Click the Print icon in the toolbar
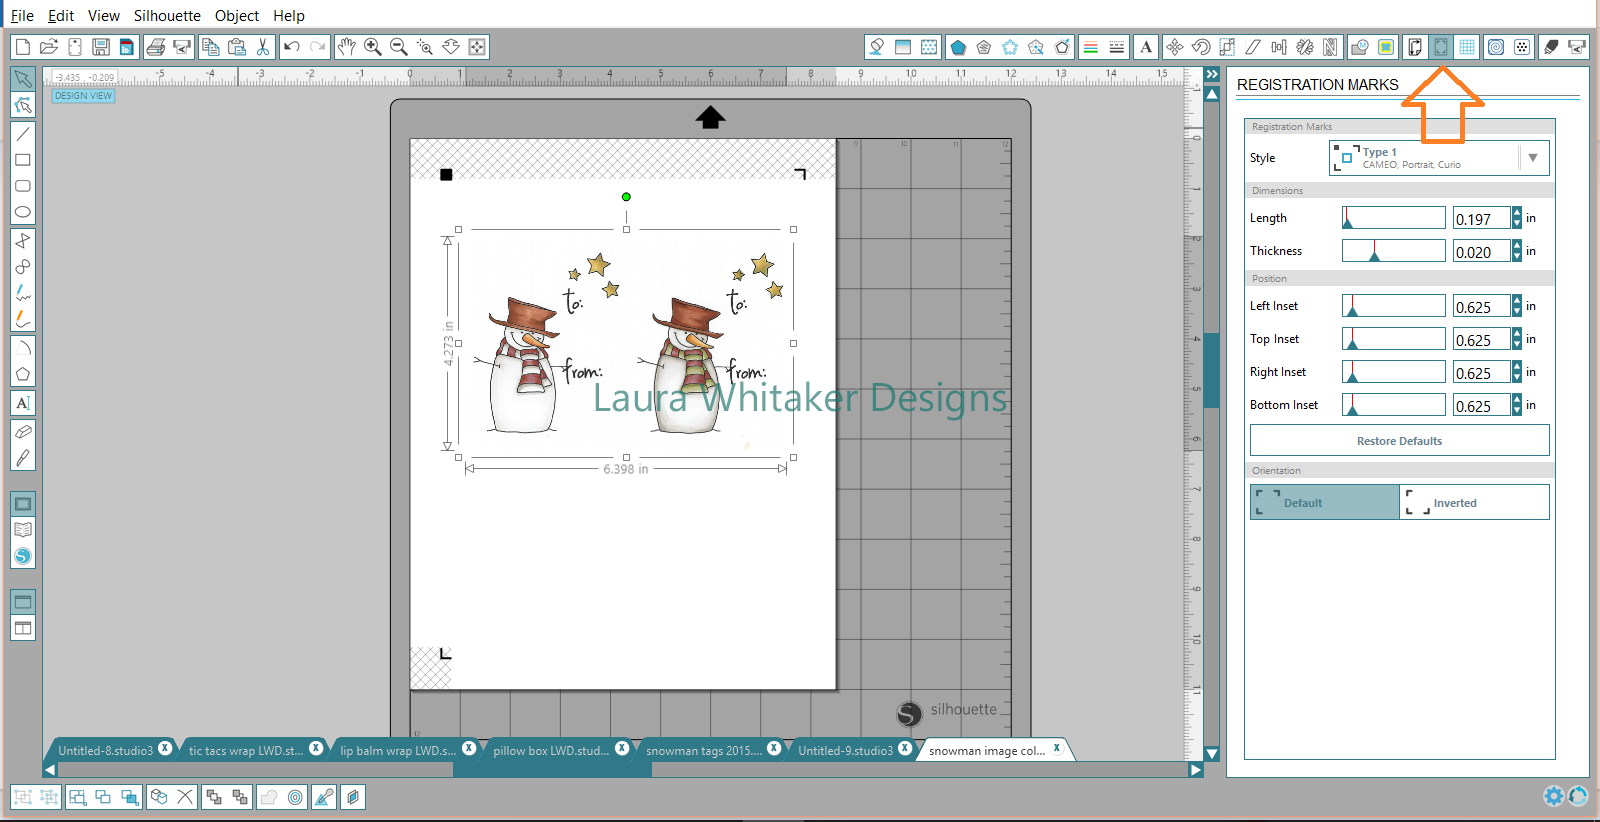 [x=156, y=47]
